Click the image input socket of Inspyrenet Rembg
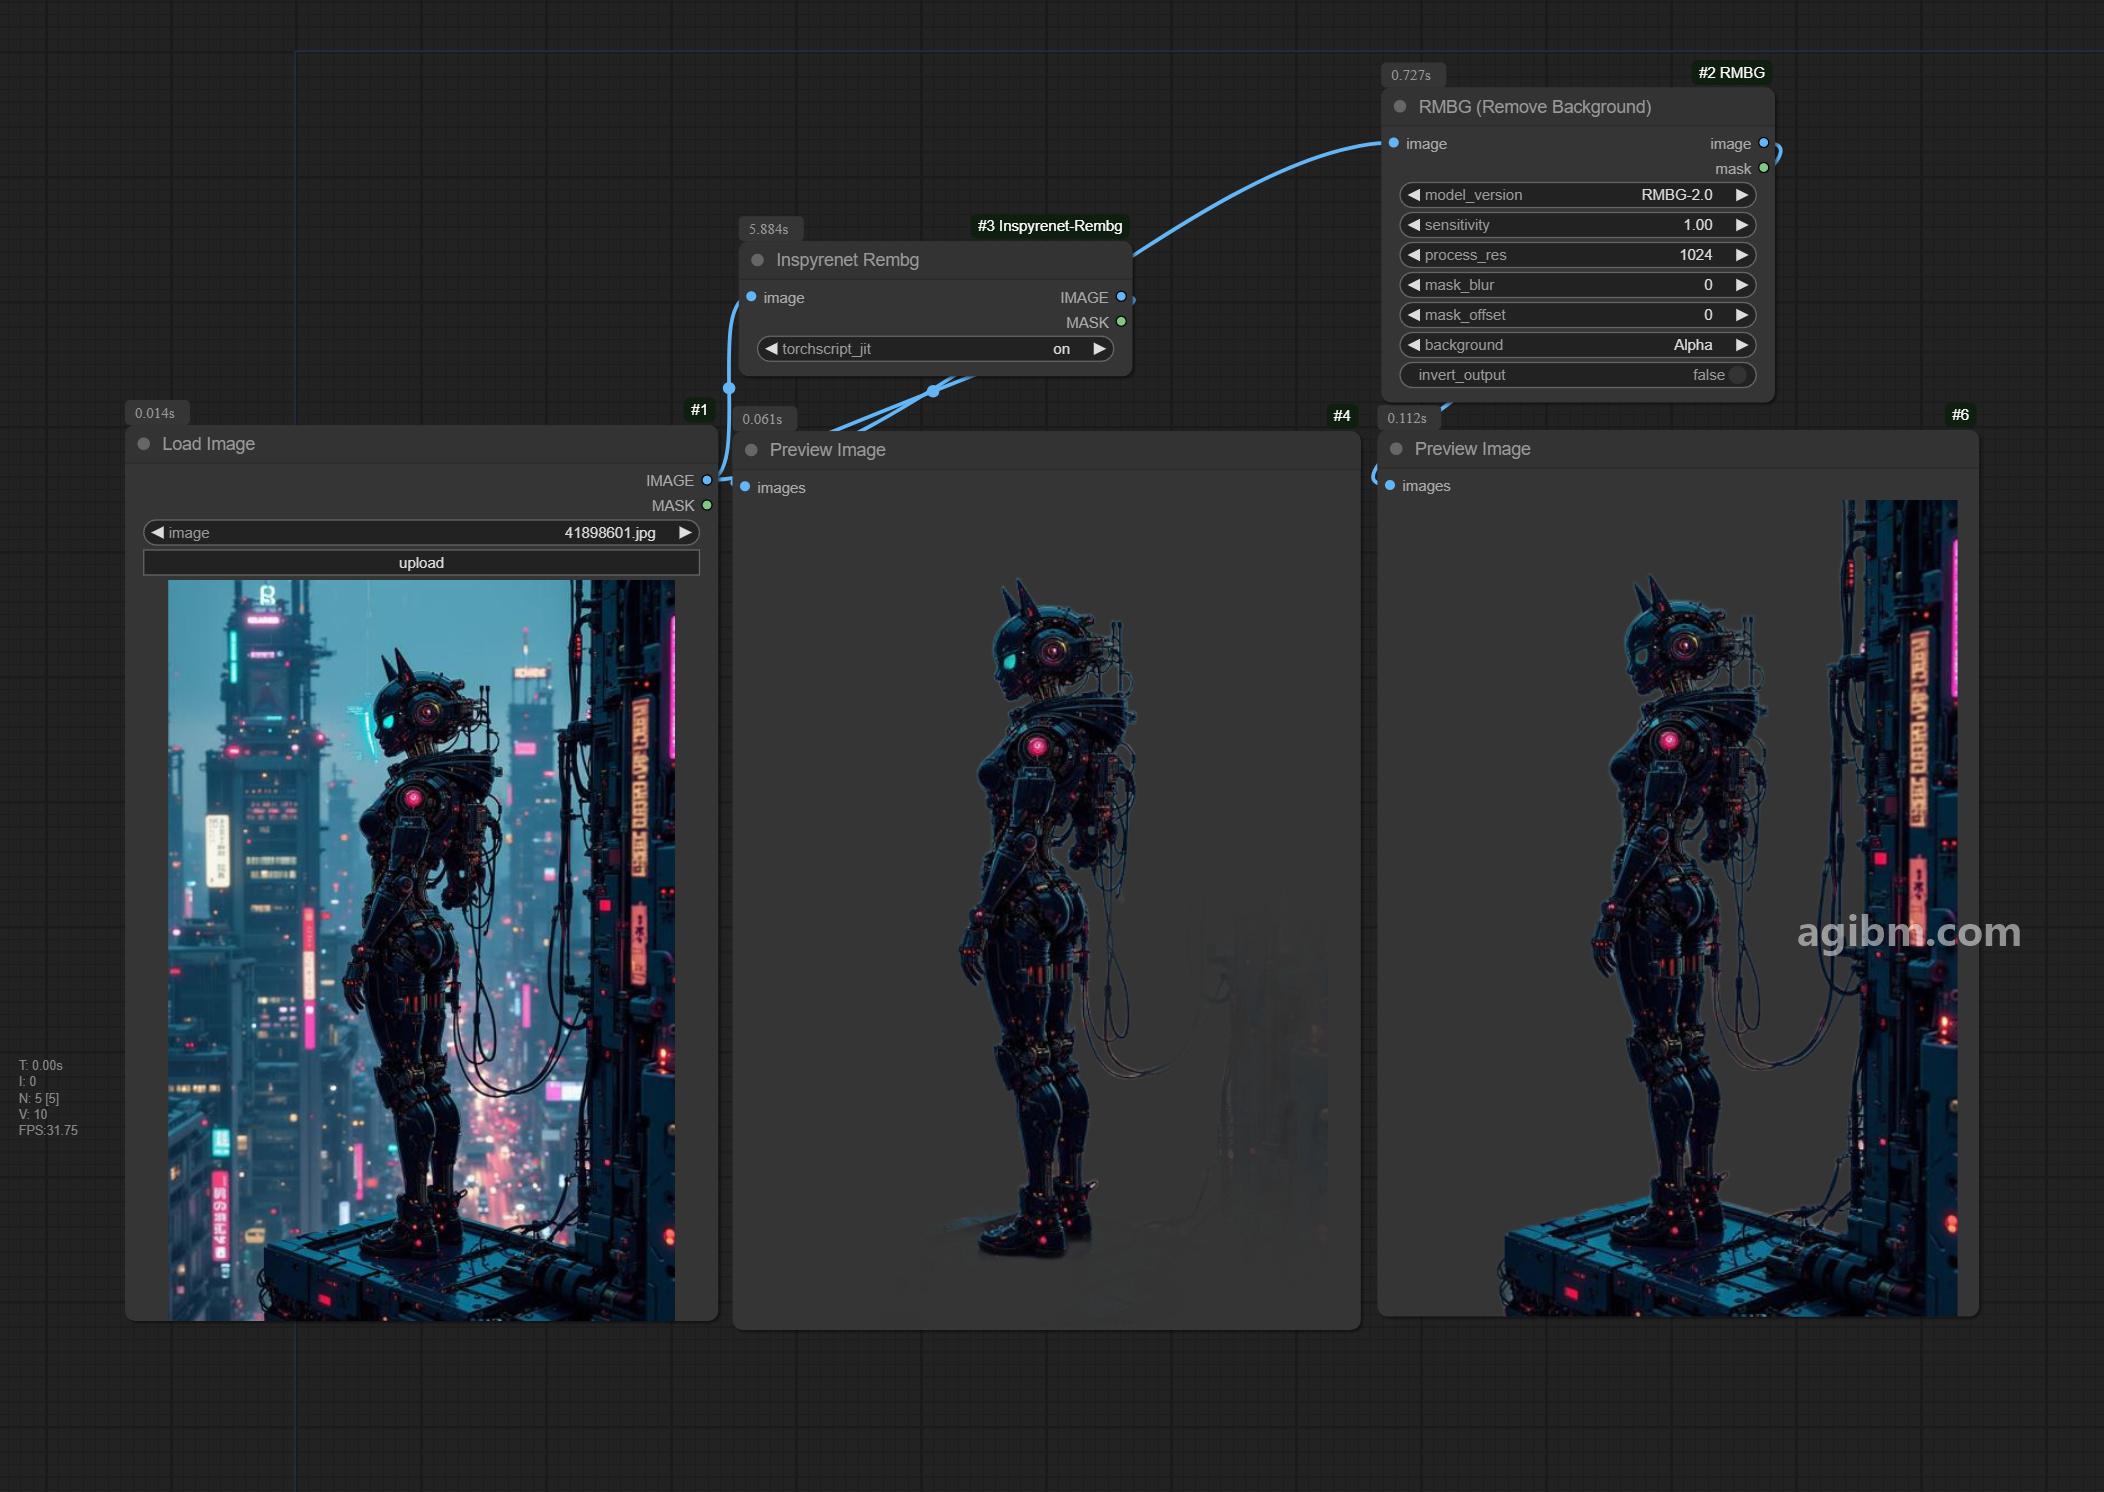 (x=751, y=297)
